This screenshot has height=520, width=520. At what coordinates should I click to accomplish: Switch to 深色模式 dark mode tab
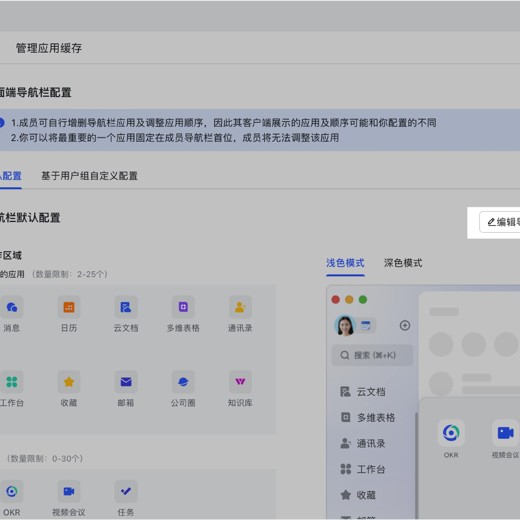click(x=403, y=263)
